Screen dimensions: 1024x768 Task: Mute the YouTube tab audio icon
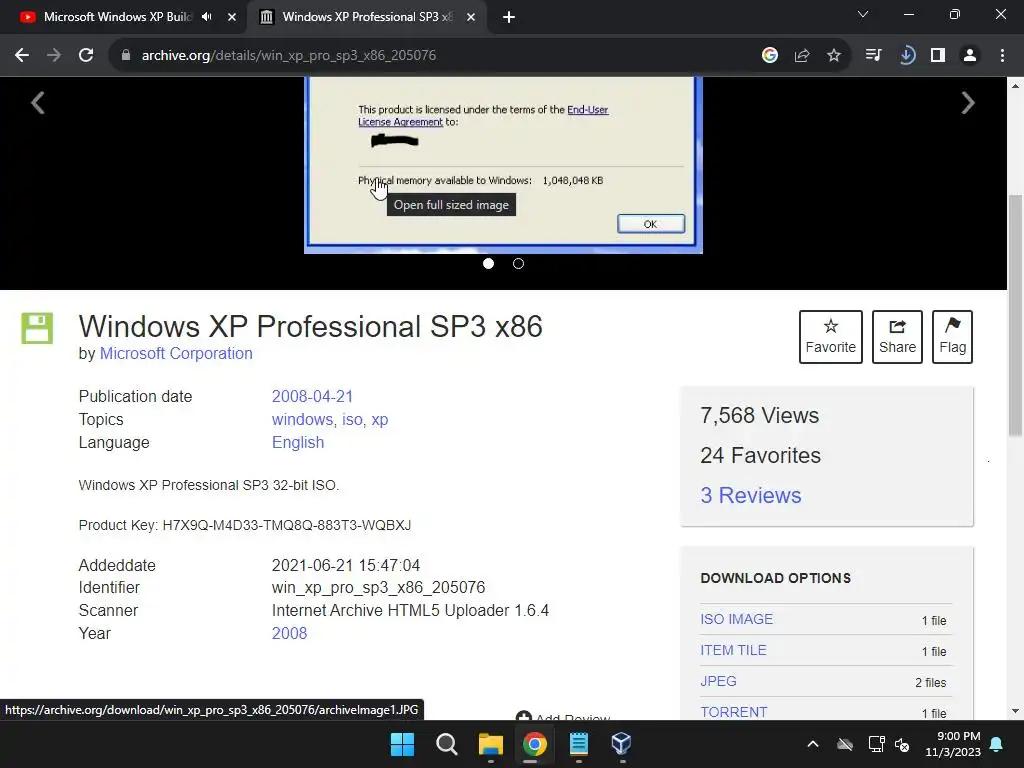(207, 17)
